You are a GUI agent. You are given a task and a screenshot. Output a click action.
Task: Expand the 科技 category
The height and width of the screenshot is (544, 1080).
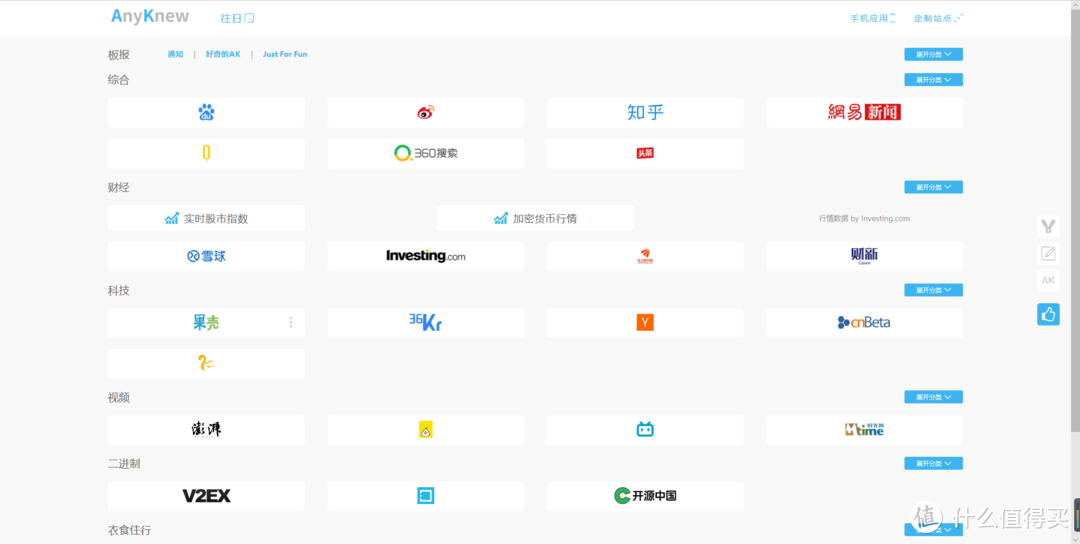(x=933, y=290)
